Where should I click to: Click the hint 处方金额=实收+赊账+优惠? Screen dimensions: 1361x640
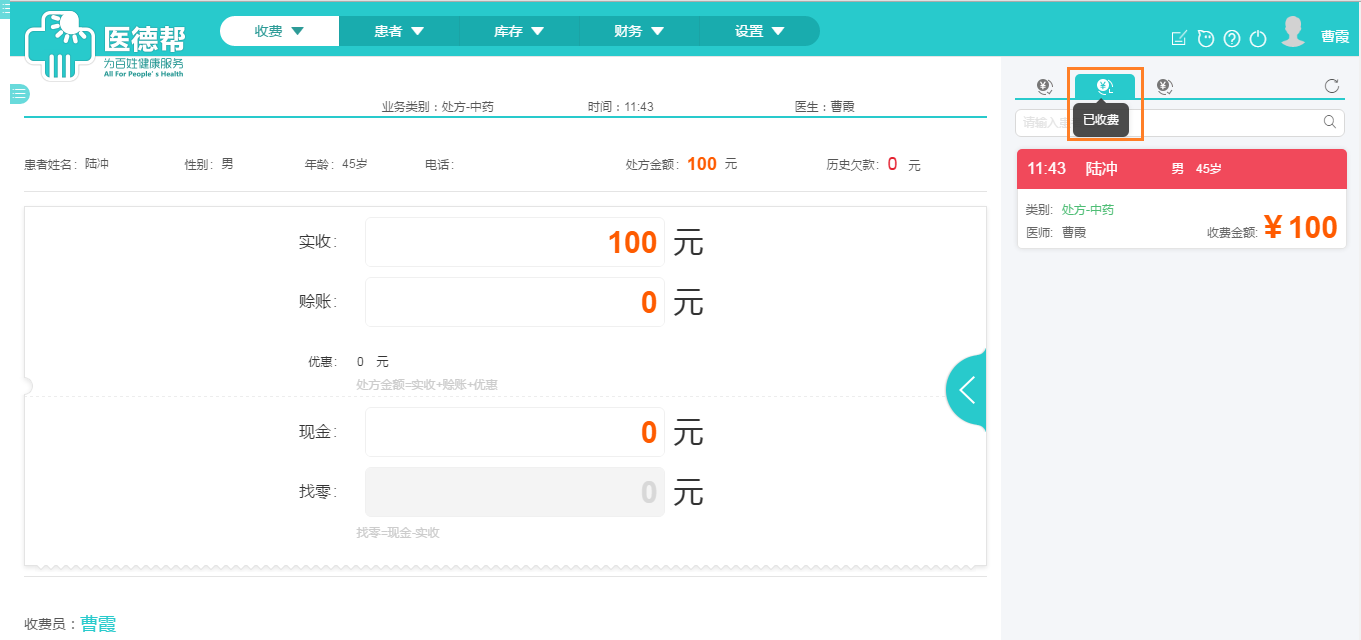coord(427,385)
